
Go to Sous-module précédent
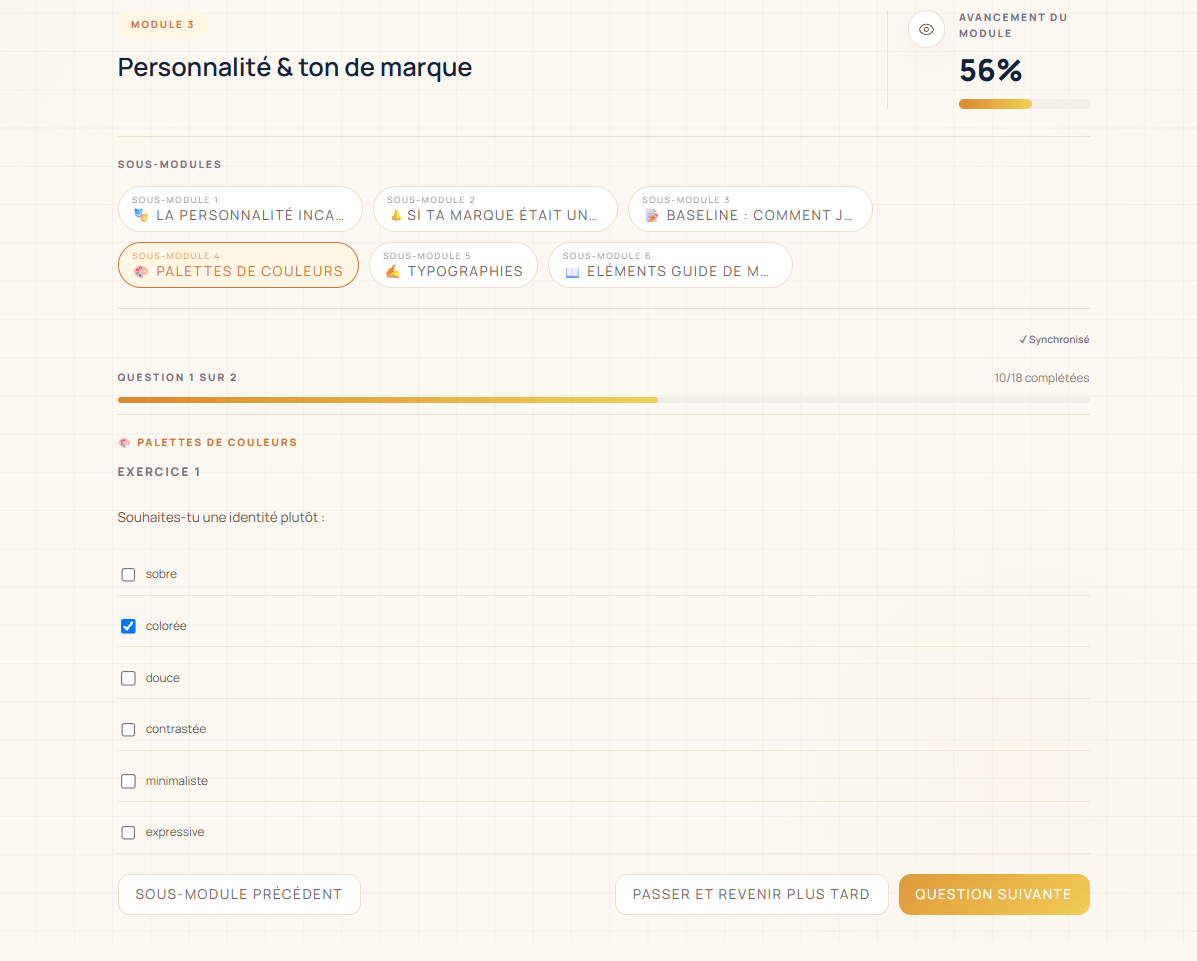tap(239, 894)
